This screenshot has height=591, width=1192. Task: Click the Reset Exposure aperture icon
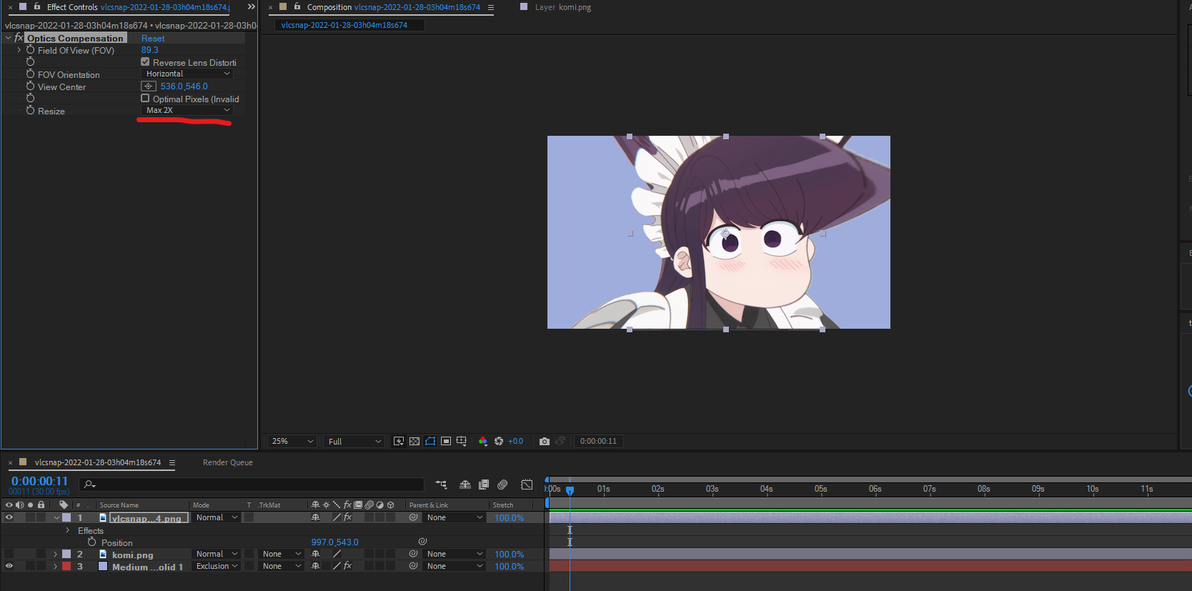(x=499, y=441)
